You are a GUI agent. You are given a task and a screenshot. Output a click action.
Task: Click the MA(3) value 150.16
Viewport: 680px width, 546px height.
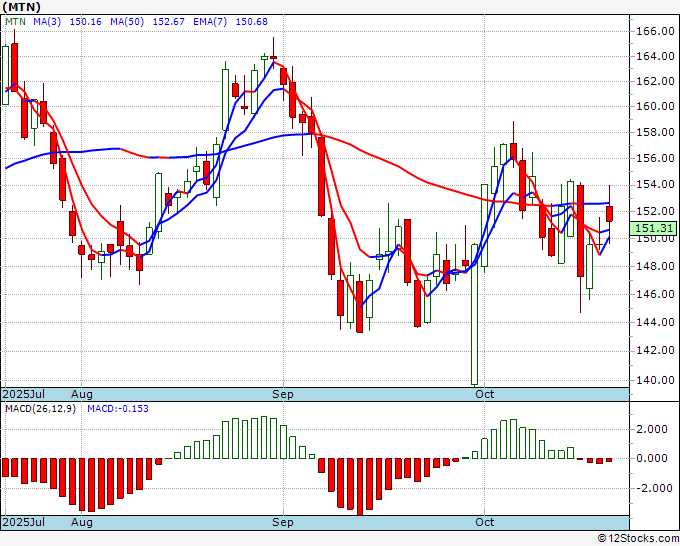tap(85, 21)
